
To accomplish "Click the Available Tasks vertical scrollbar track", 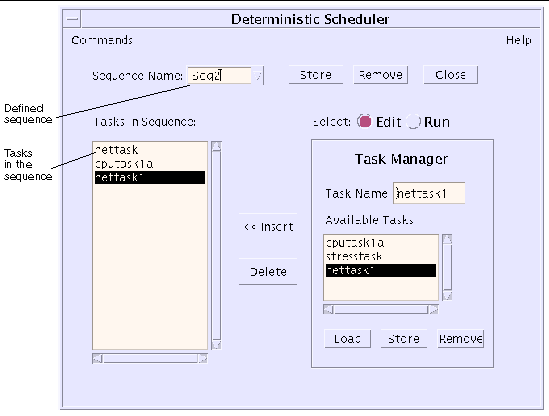I will click(x=447, y=268).
